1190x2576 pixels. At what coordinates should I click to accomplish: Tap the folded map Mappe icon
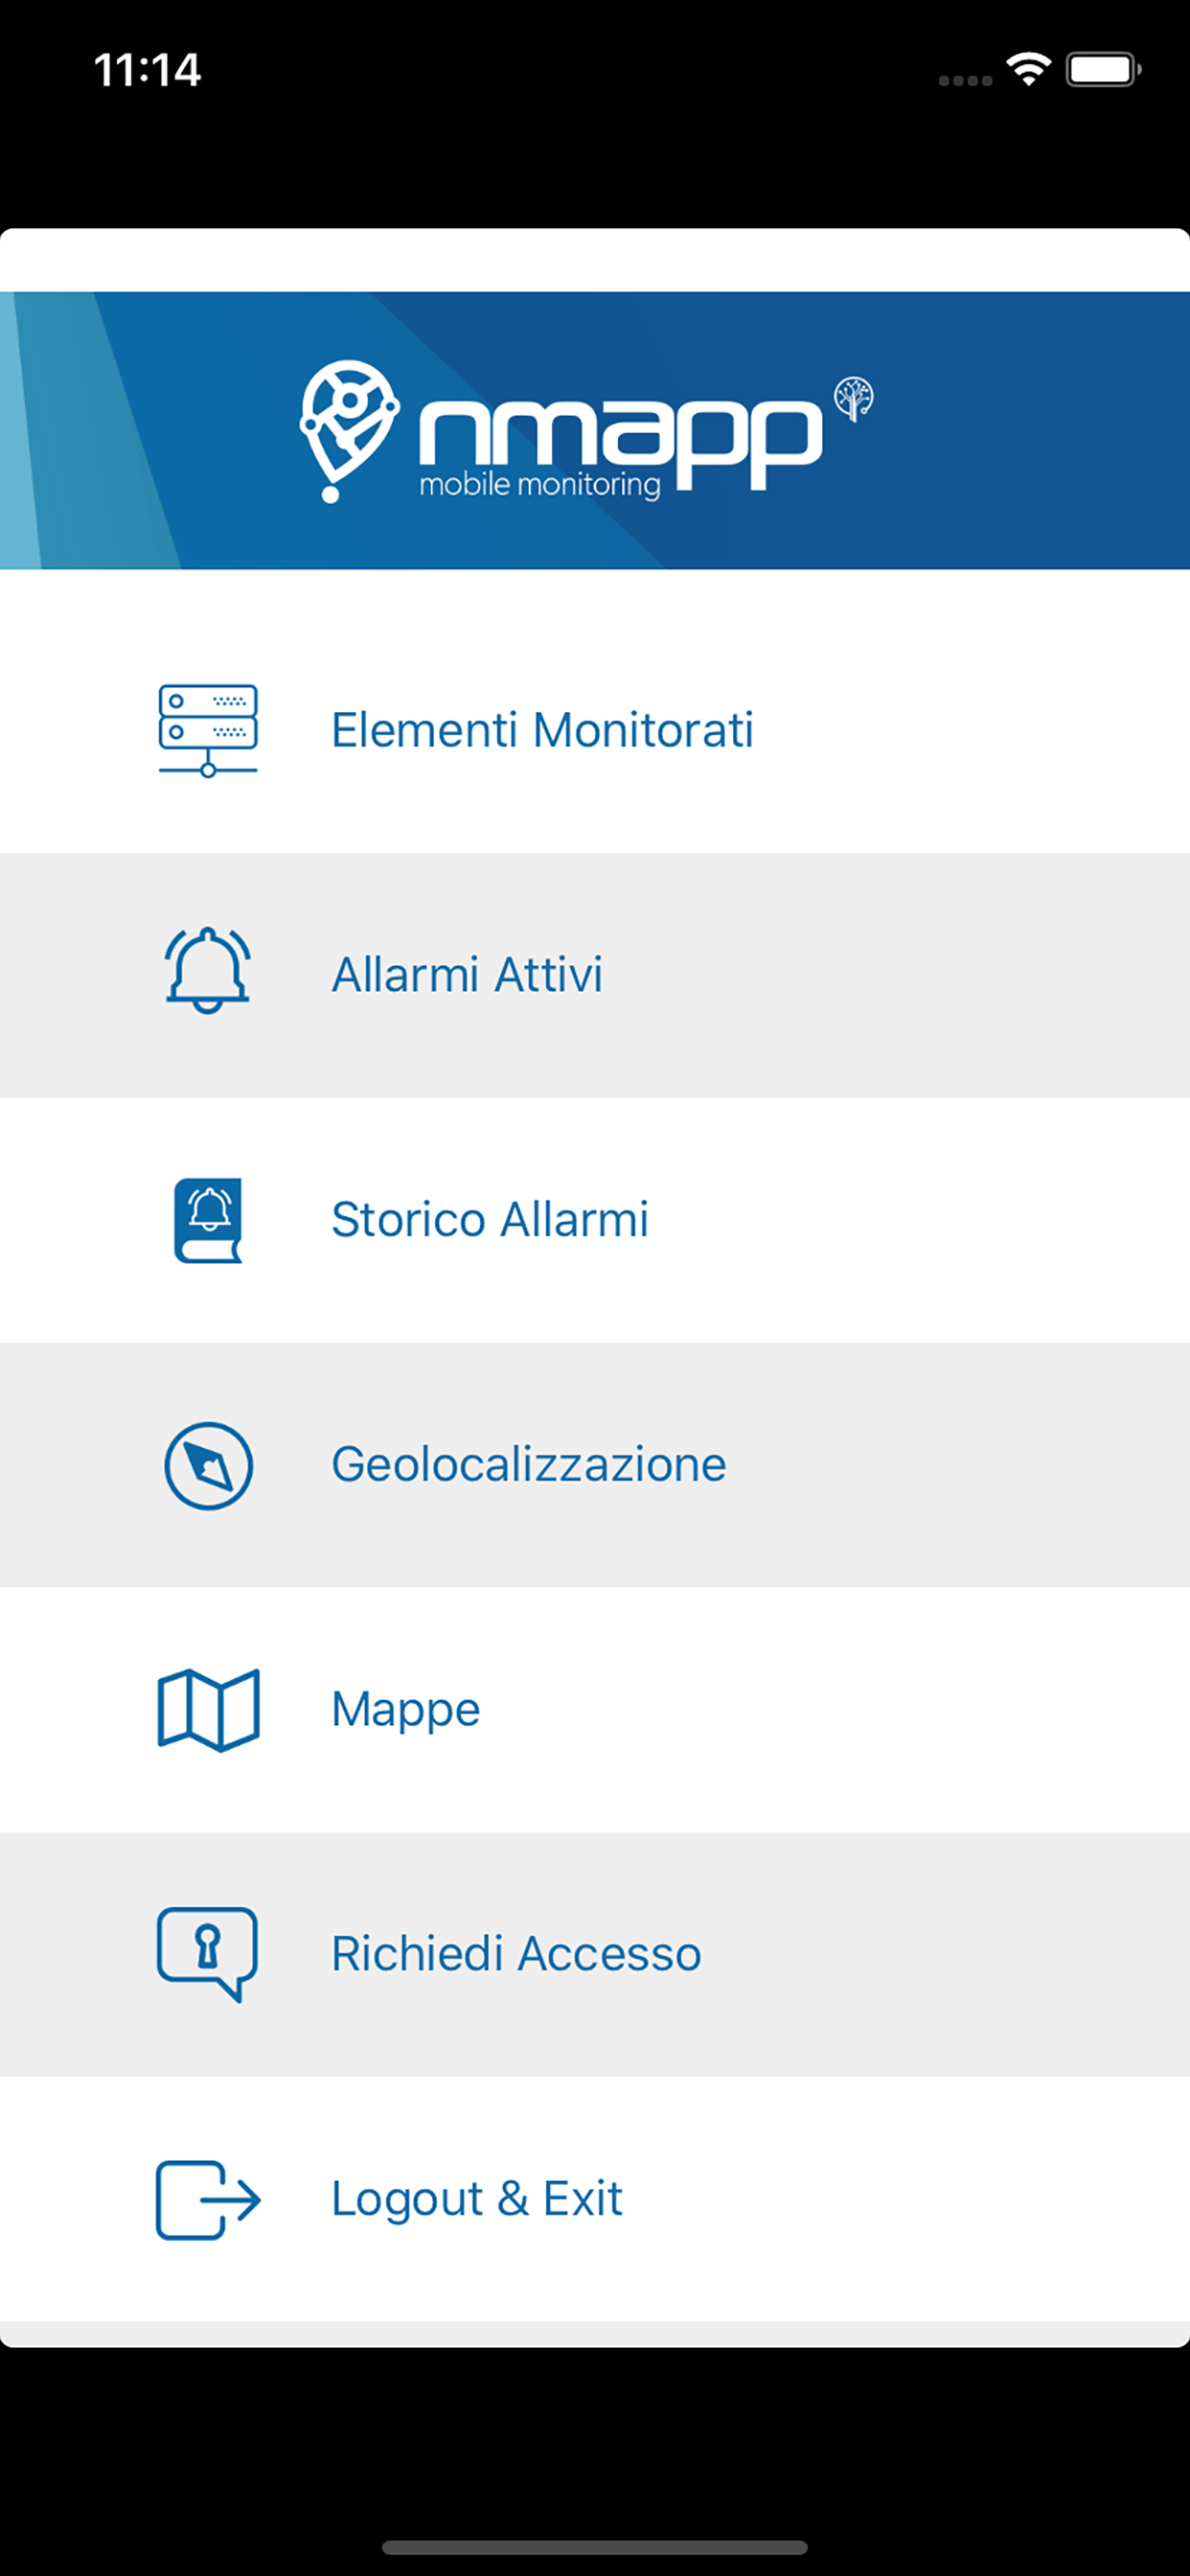[208, 1709]
